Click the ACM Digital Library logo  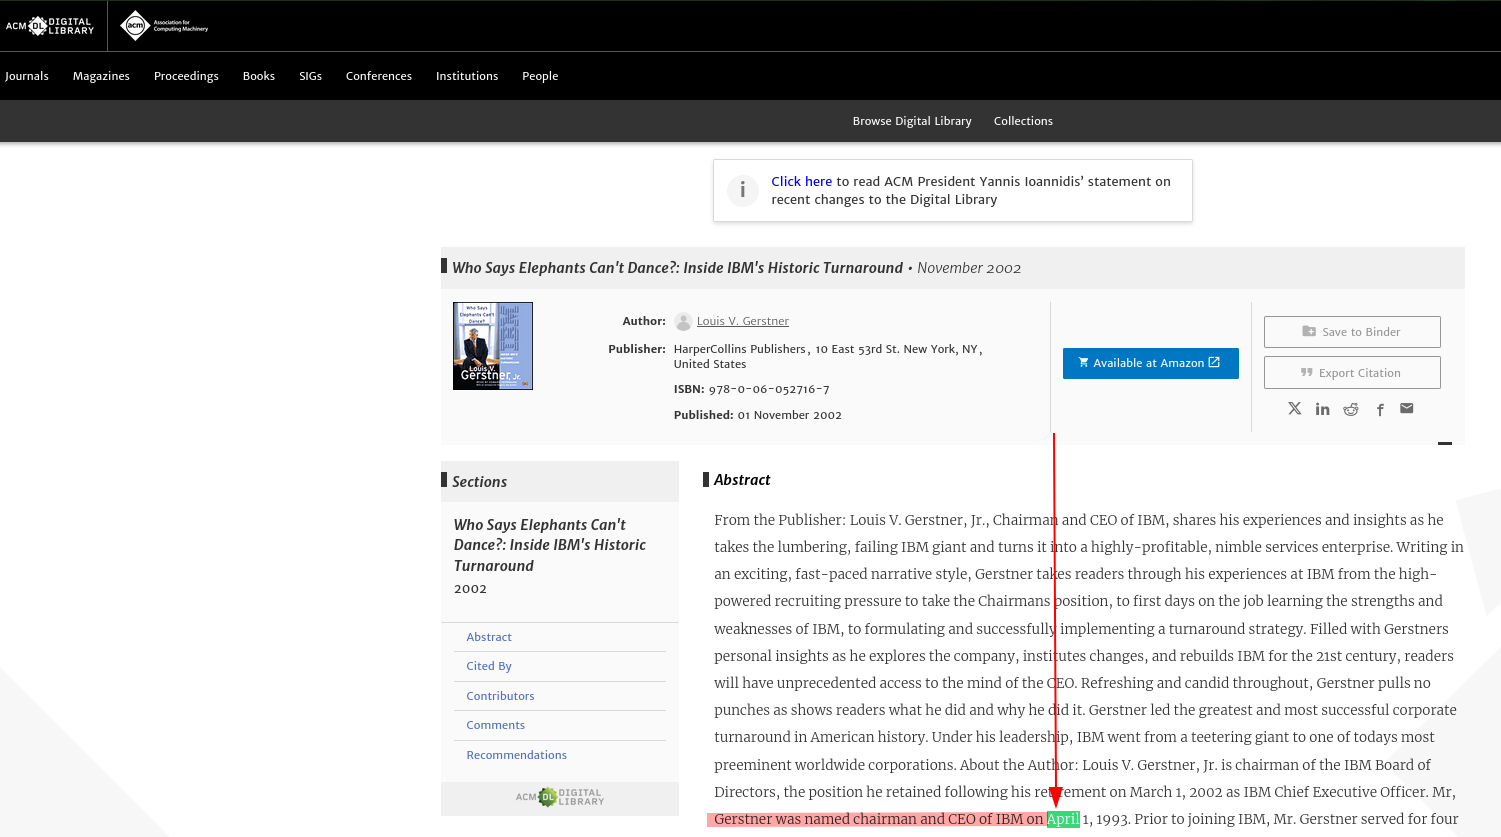pos(50,26)
